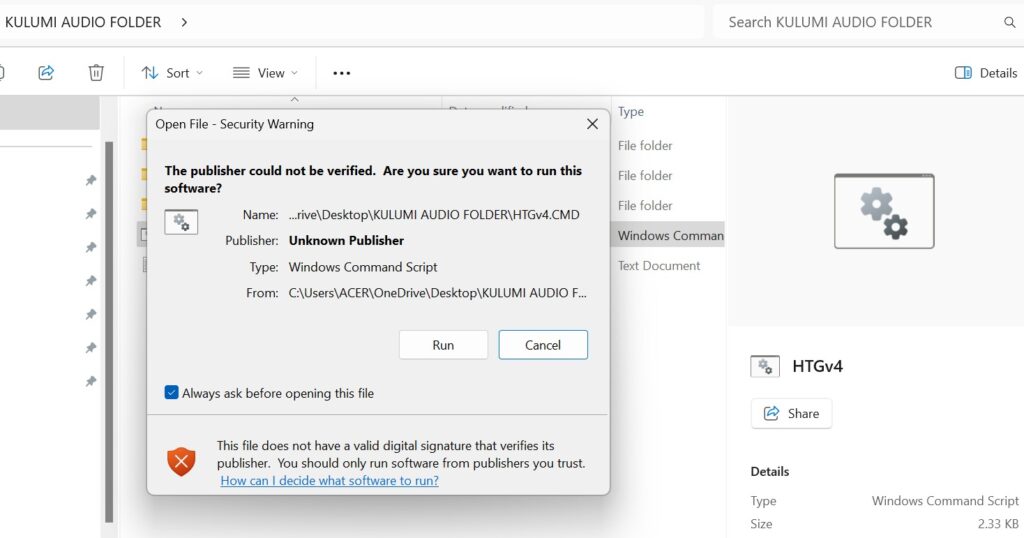Select the Text Document type cell
Screen dimensions: 1024x538
[x=659, y=266]
